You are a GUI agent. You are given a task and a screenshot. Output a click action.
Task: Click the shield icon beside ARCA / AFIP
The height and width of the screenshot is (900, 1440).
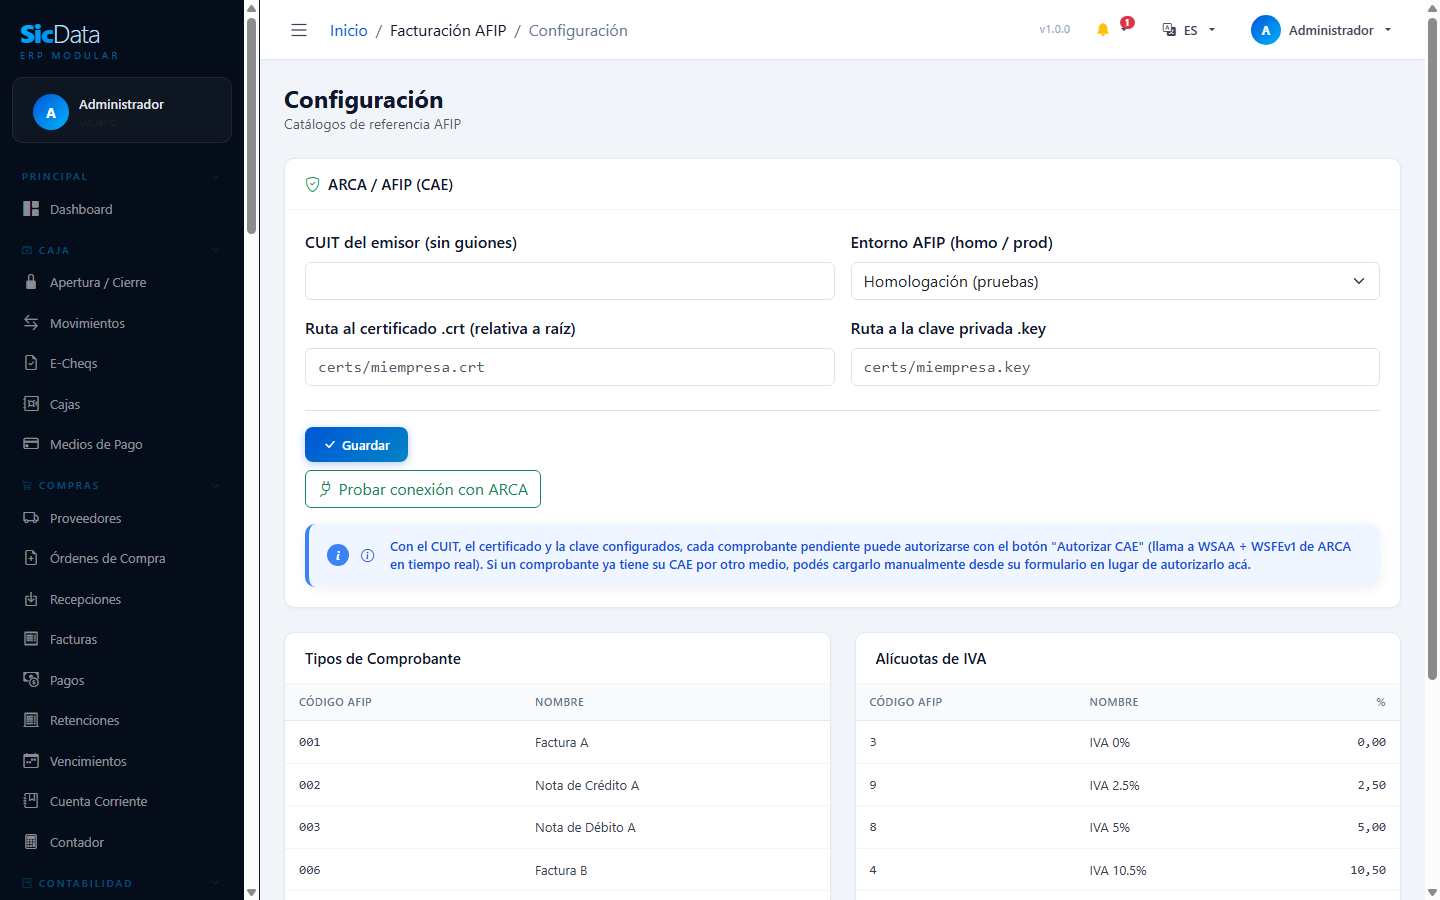(x=313, y=184)
